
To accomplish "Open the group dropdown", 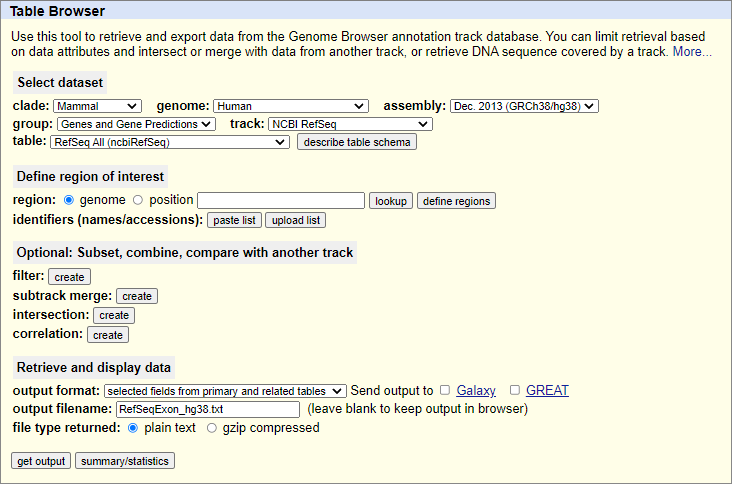I will point(135,124).
